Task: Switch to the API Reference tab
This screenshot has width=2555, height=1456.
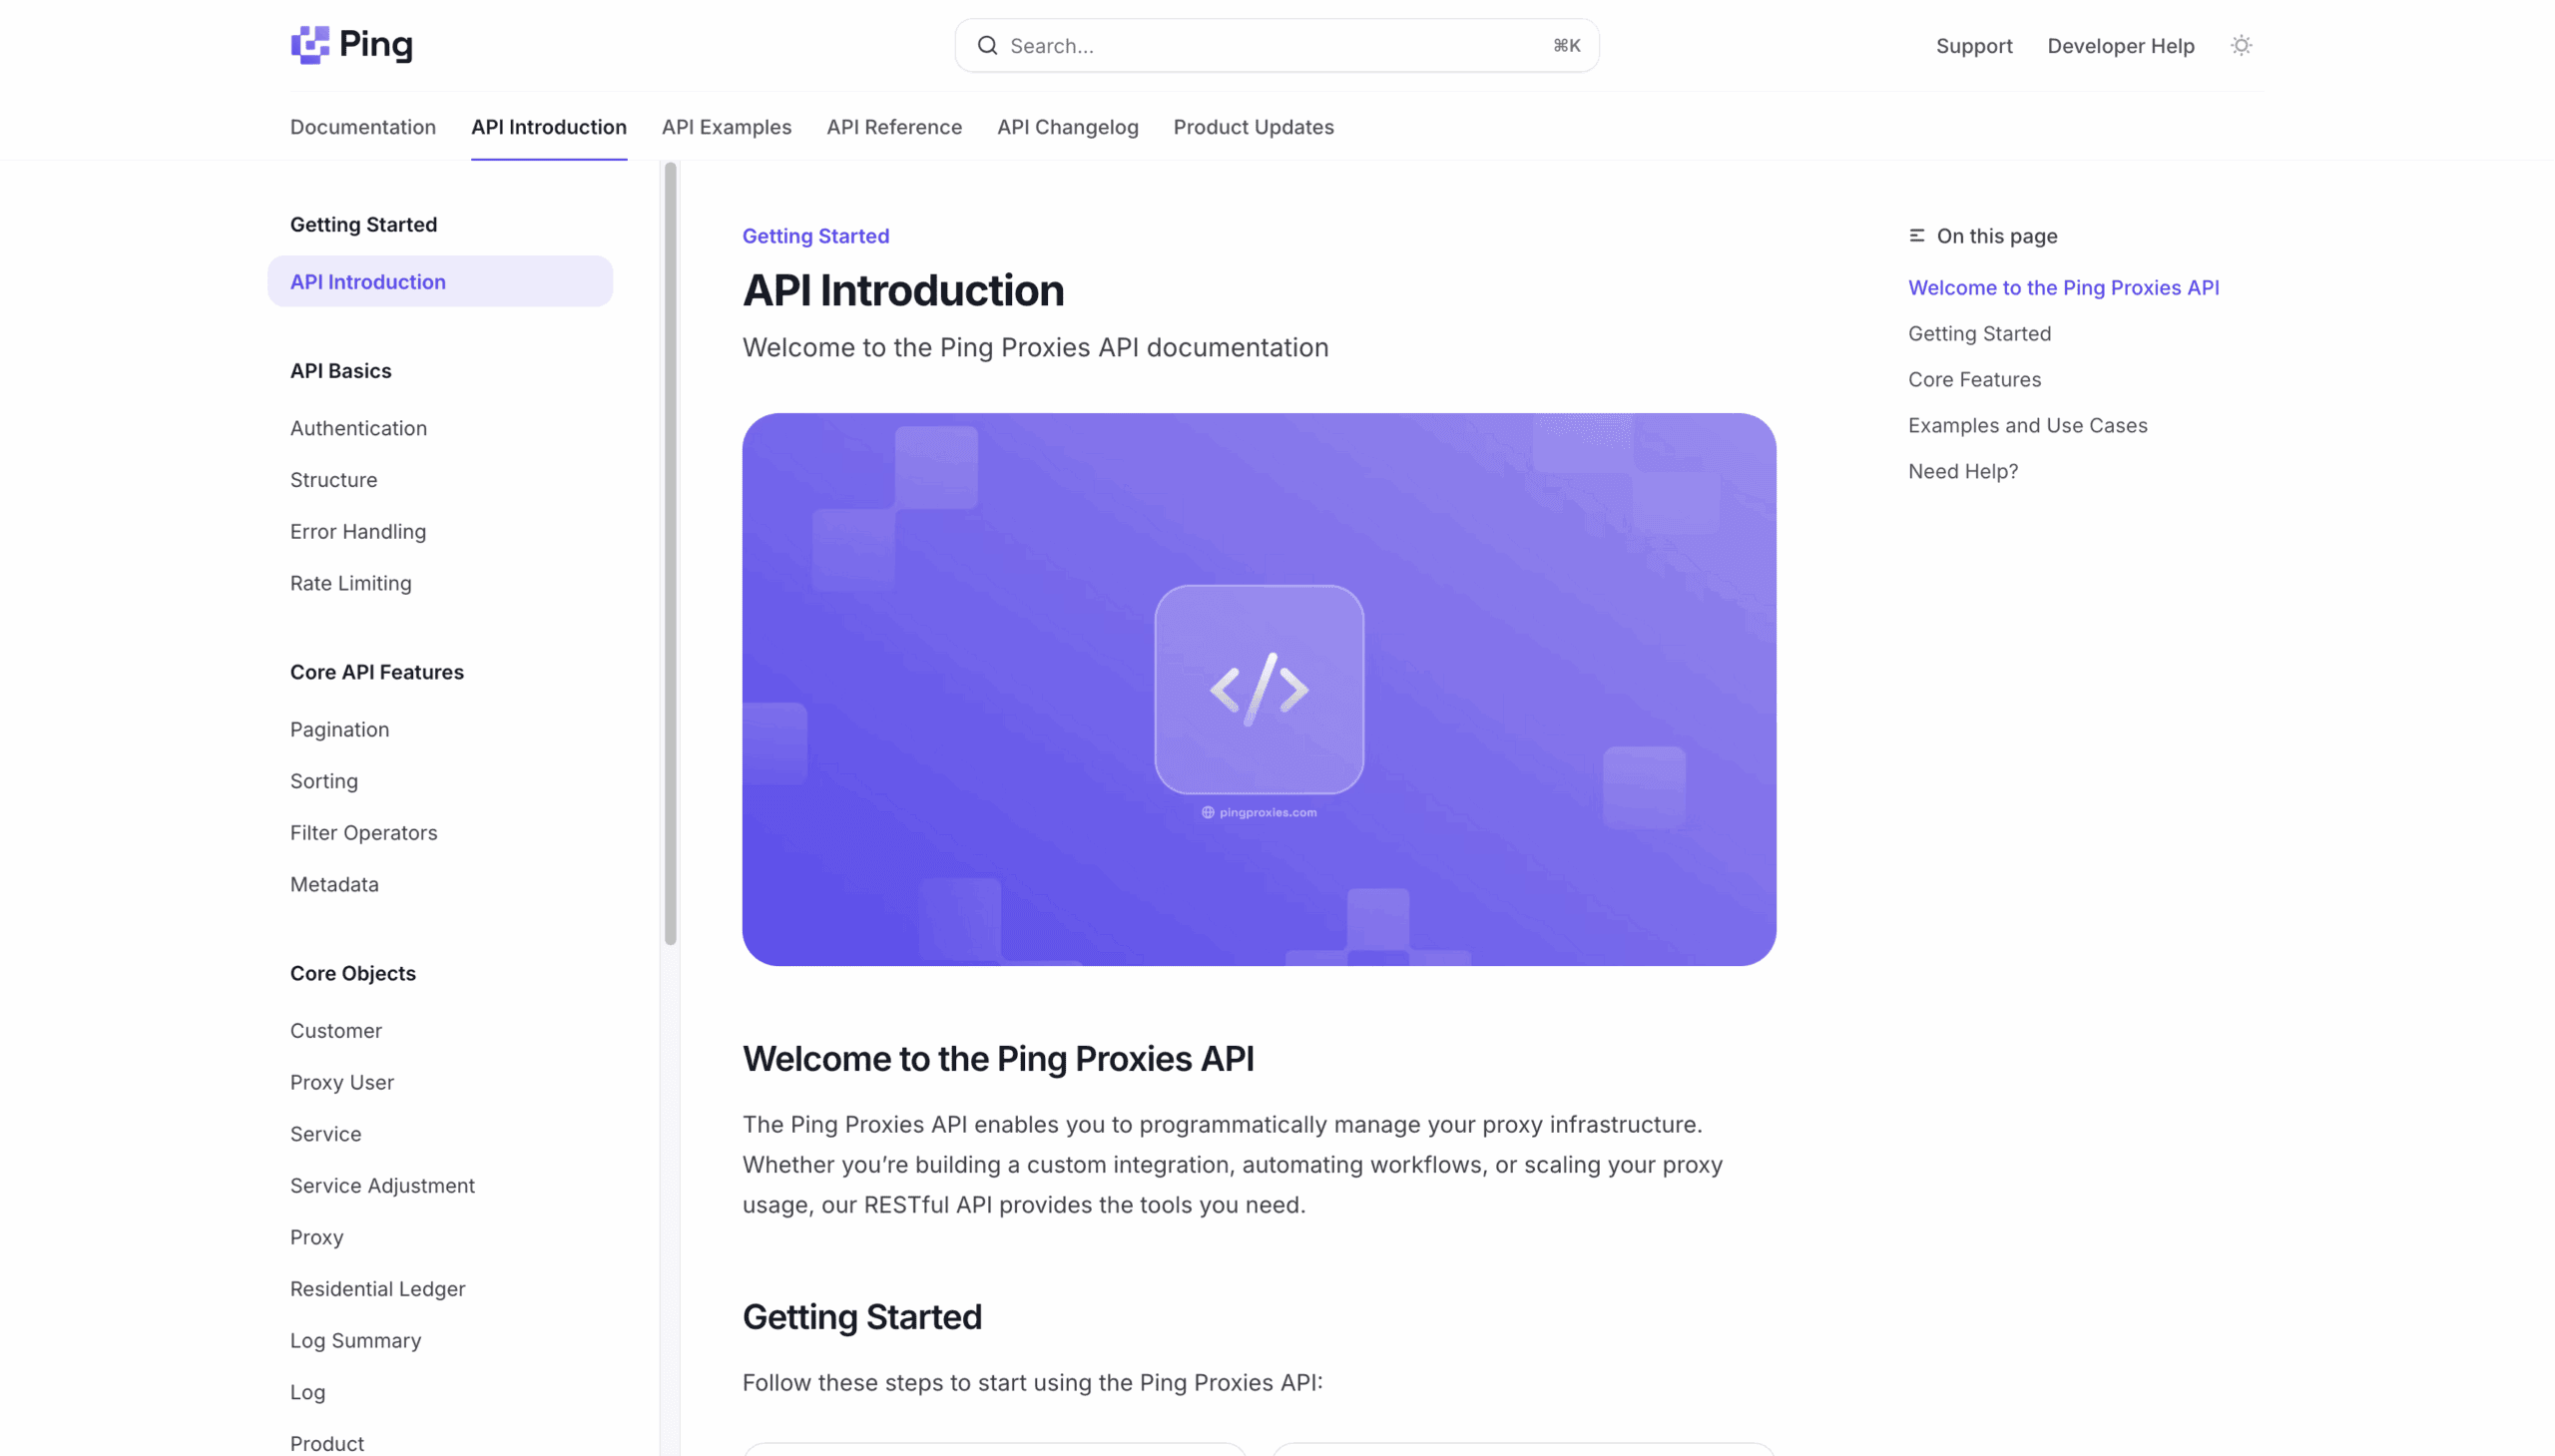Action: click(894, 127)
